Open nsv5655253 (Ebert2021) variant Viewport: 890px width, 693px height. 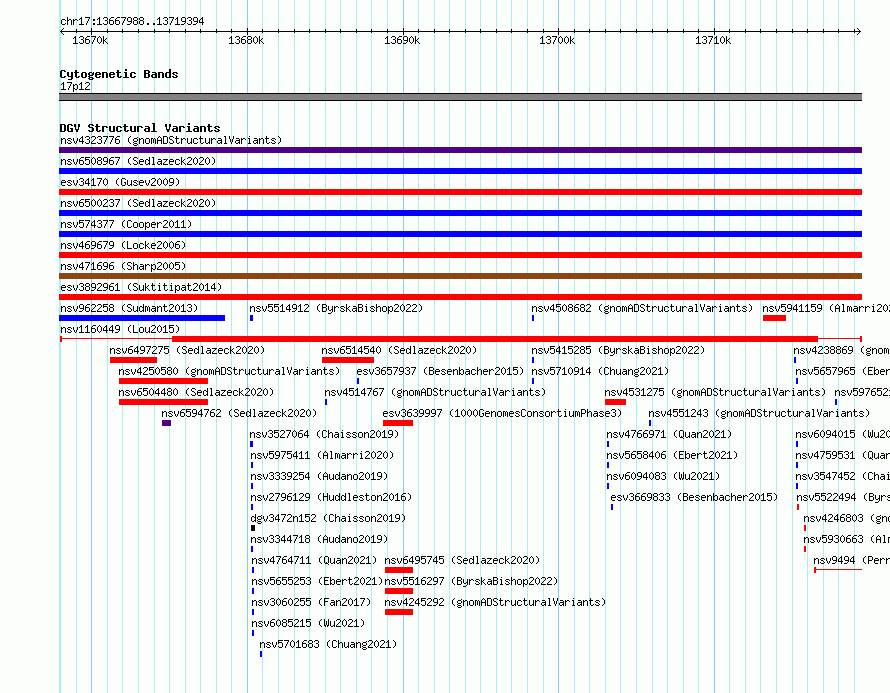[x=317, y=581]
